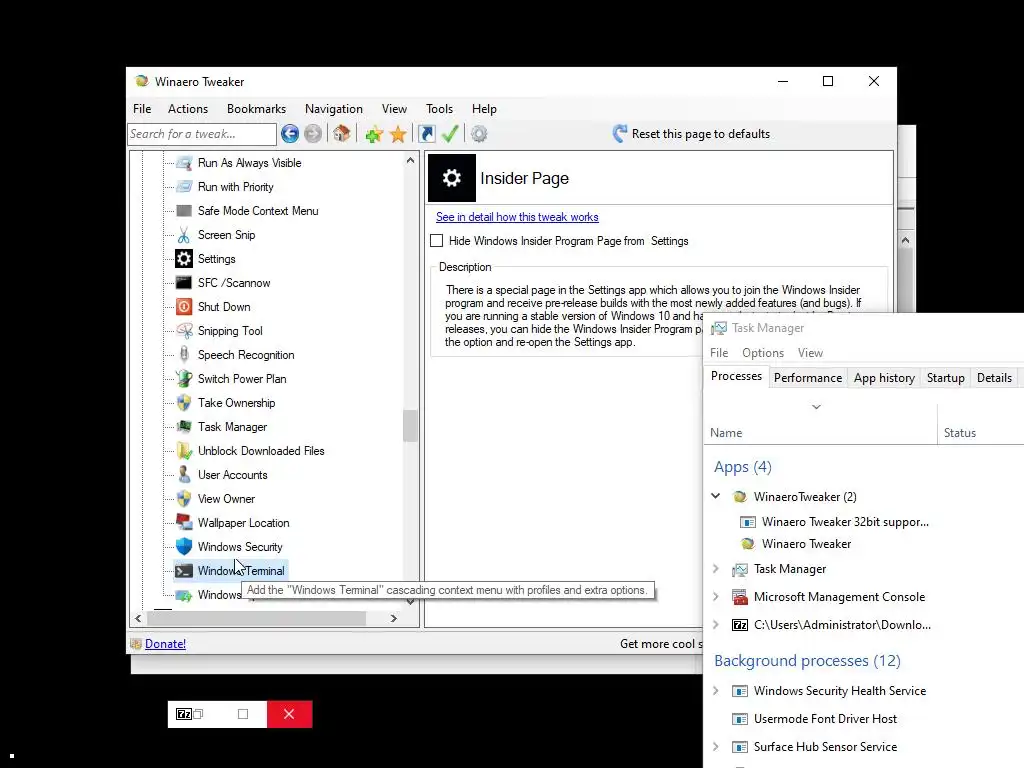Collapse WinaeroTweaker (2) group in Task Manager

(716, 496)
